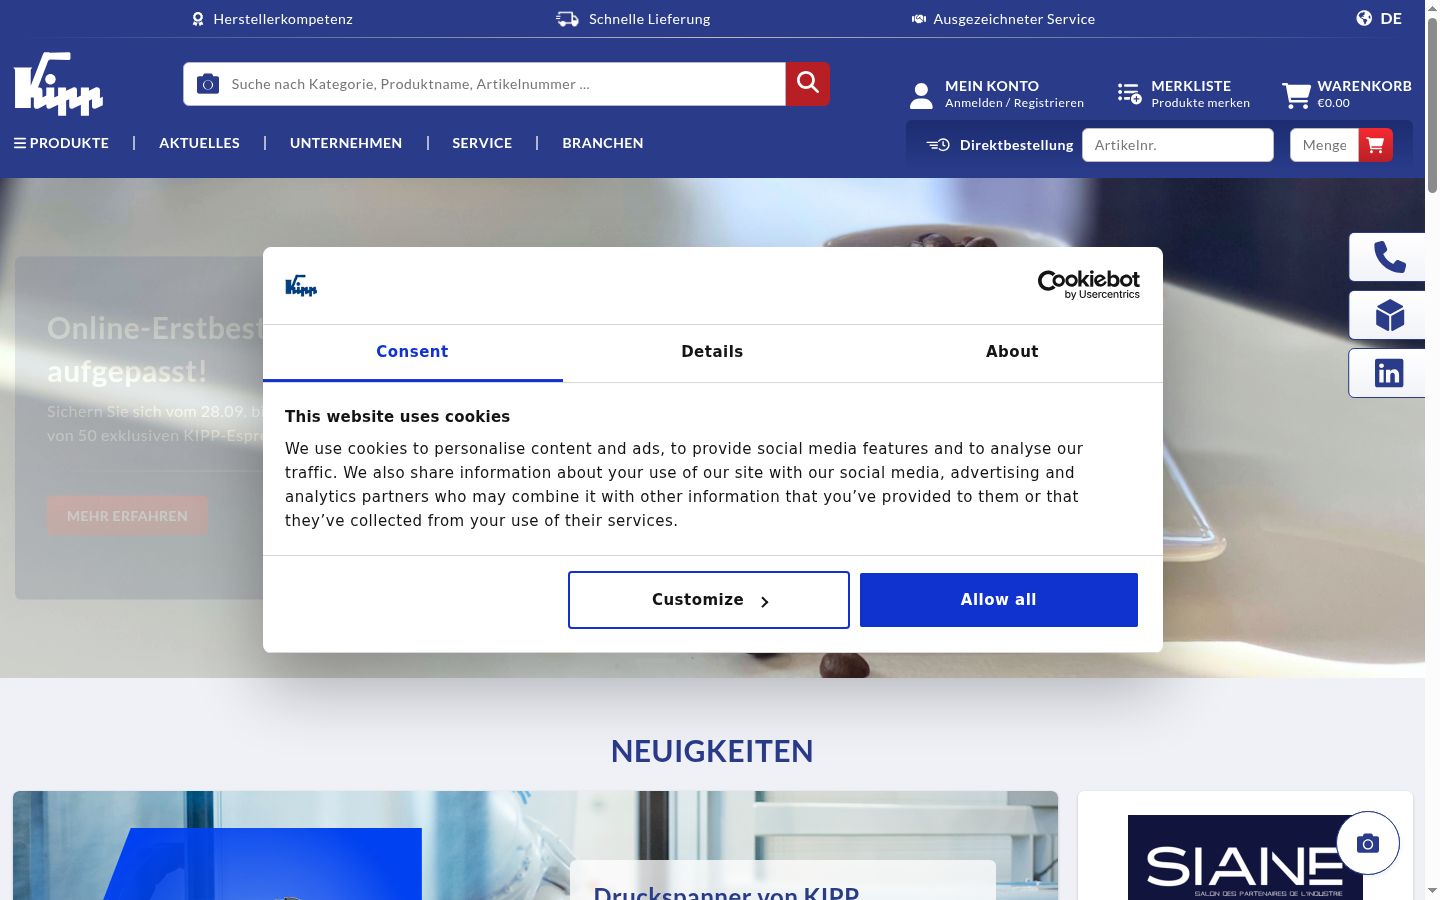Click the SIANE banner thumbnail
Image resolution: width=1440 pixels, height=900 pixels.
(1245, 857)
